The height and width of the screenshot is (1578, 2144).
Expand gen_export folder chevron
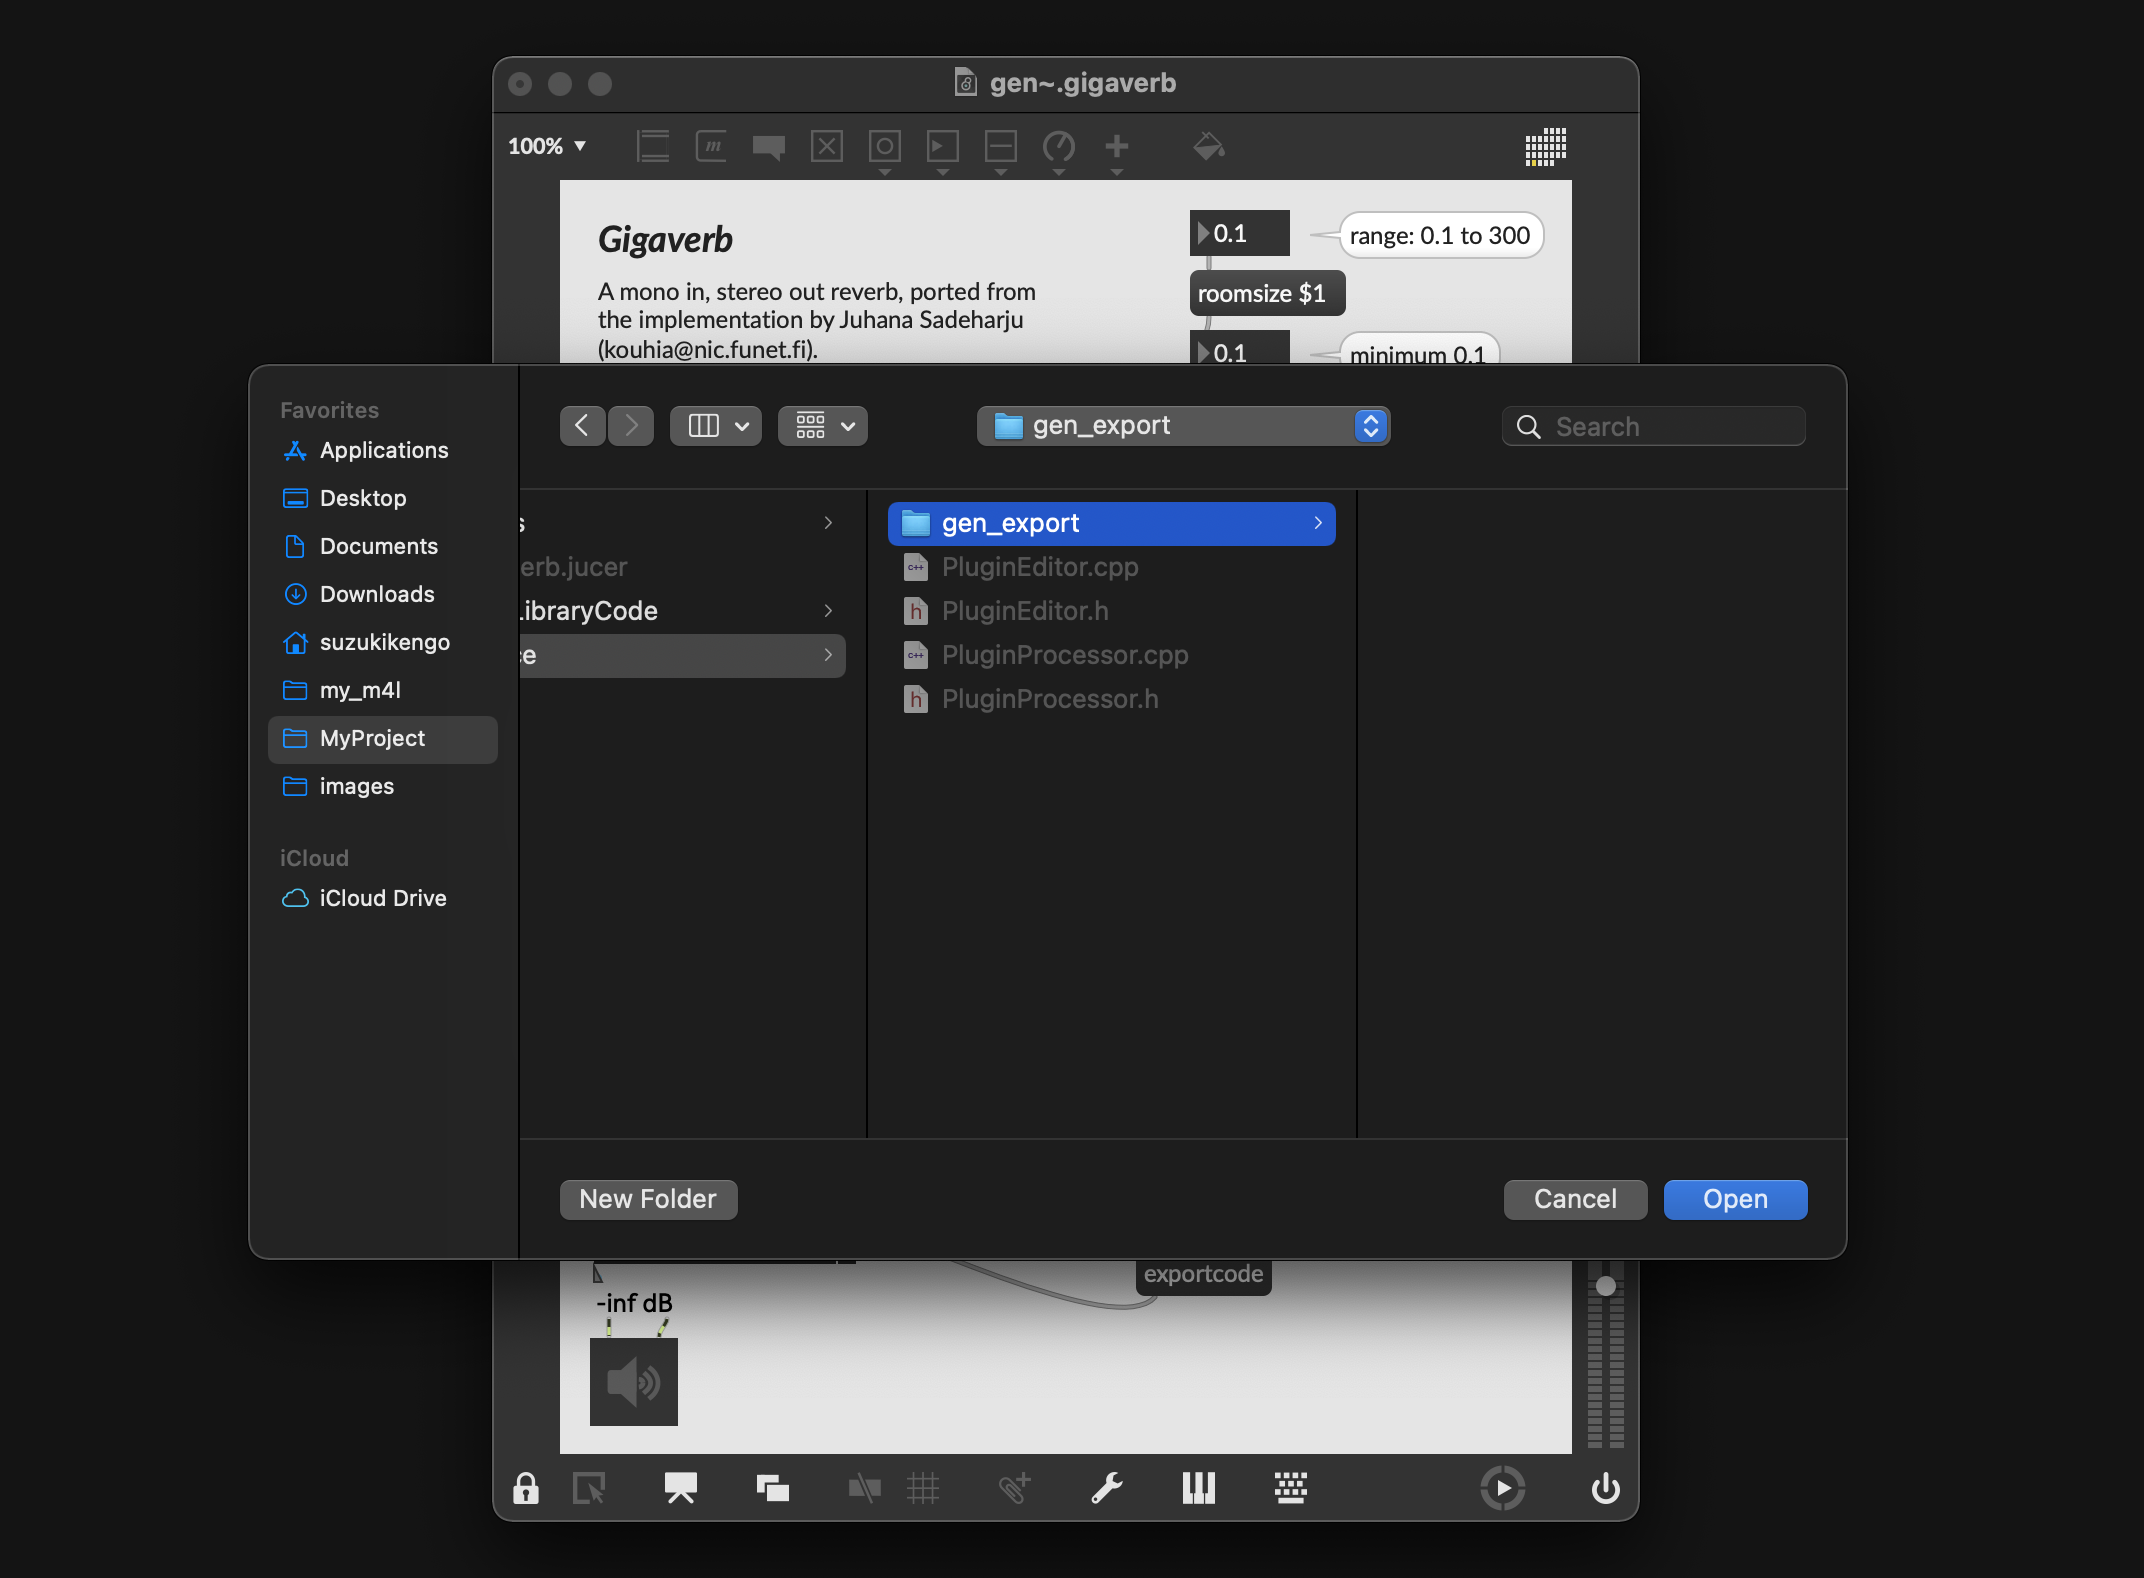coord(1318,523)
